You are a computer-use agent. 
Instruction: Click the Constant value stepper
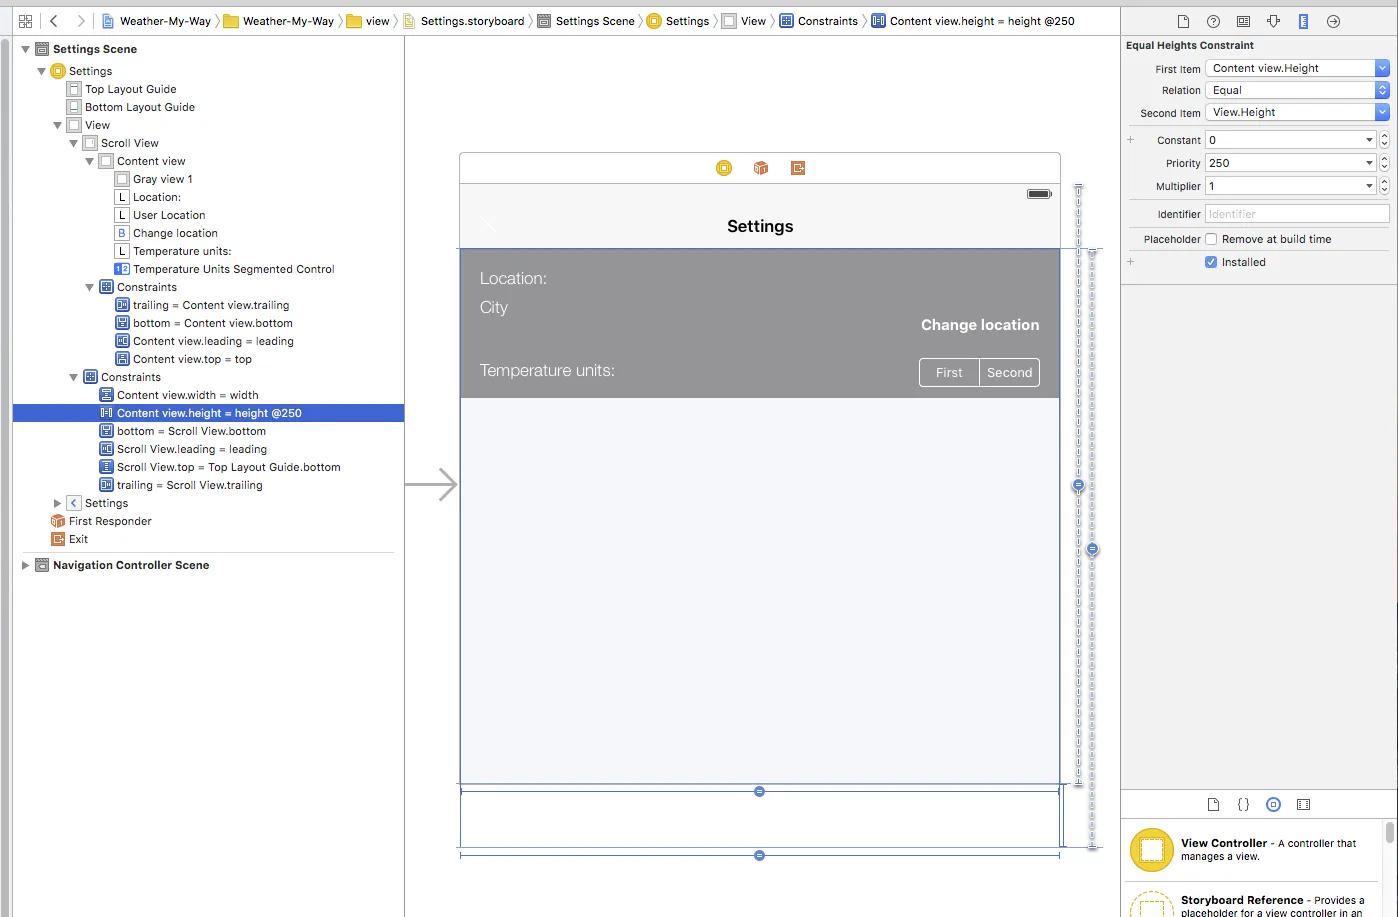click(x=1384, y=140)
